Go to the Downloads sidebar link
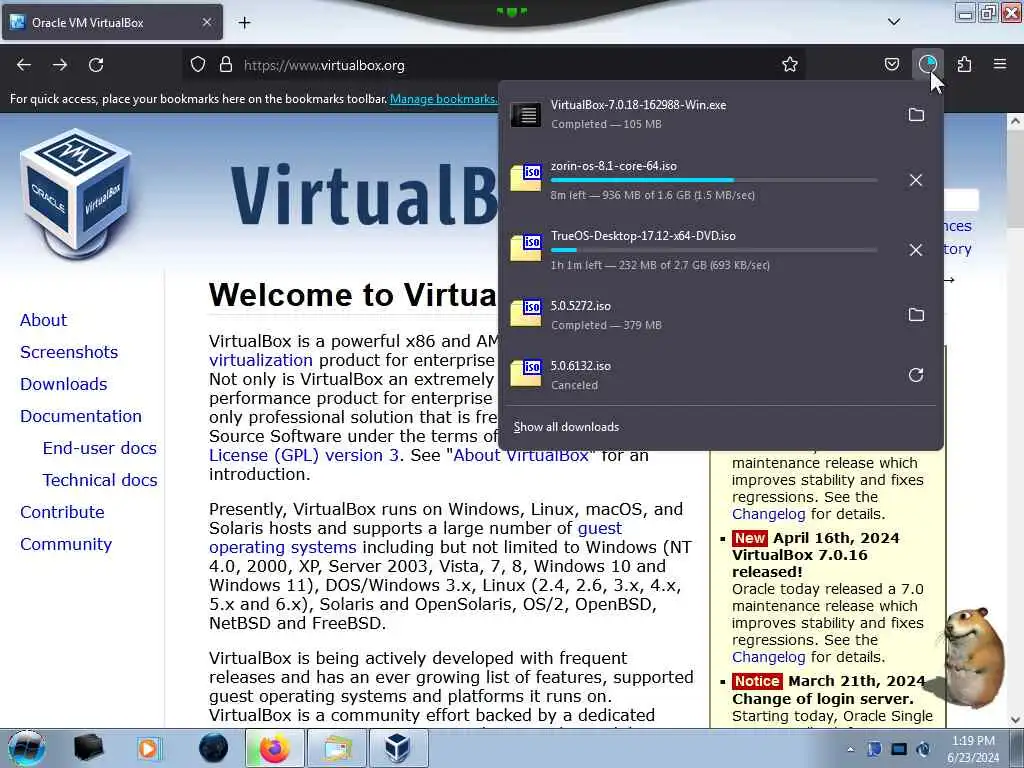Image resolution: width=1024 pixels, height=768 pixels. (x=63, y=384)
